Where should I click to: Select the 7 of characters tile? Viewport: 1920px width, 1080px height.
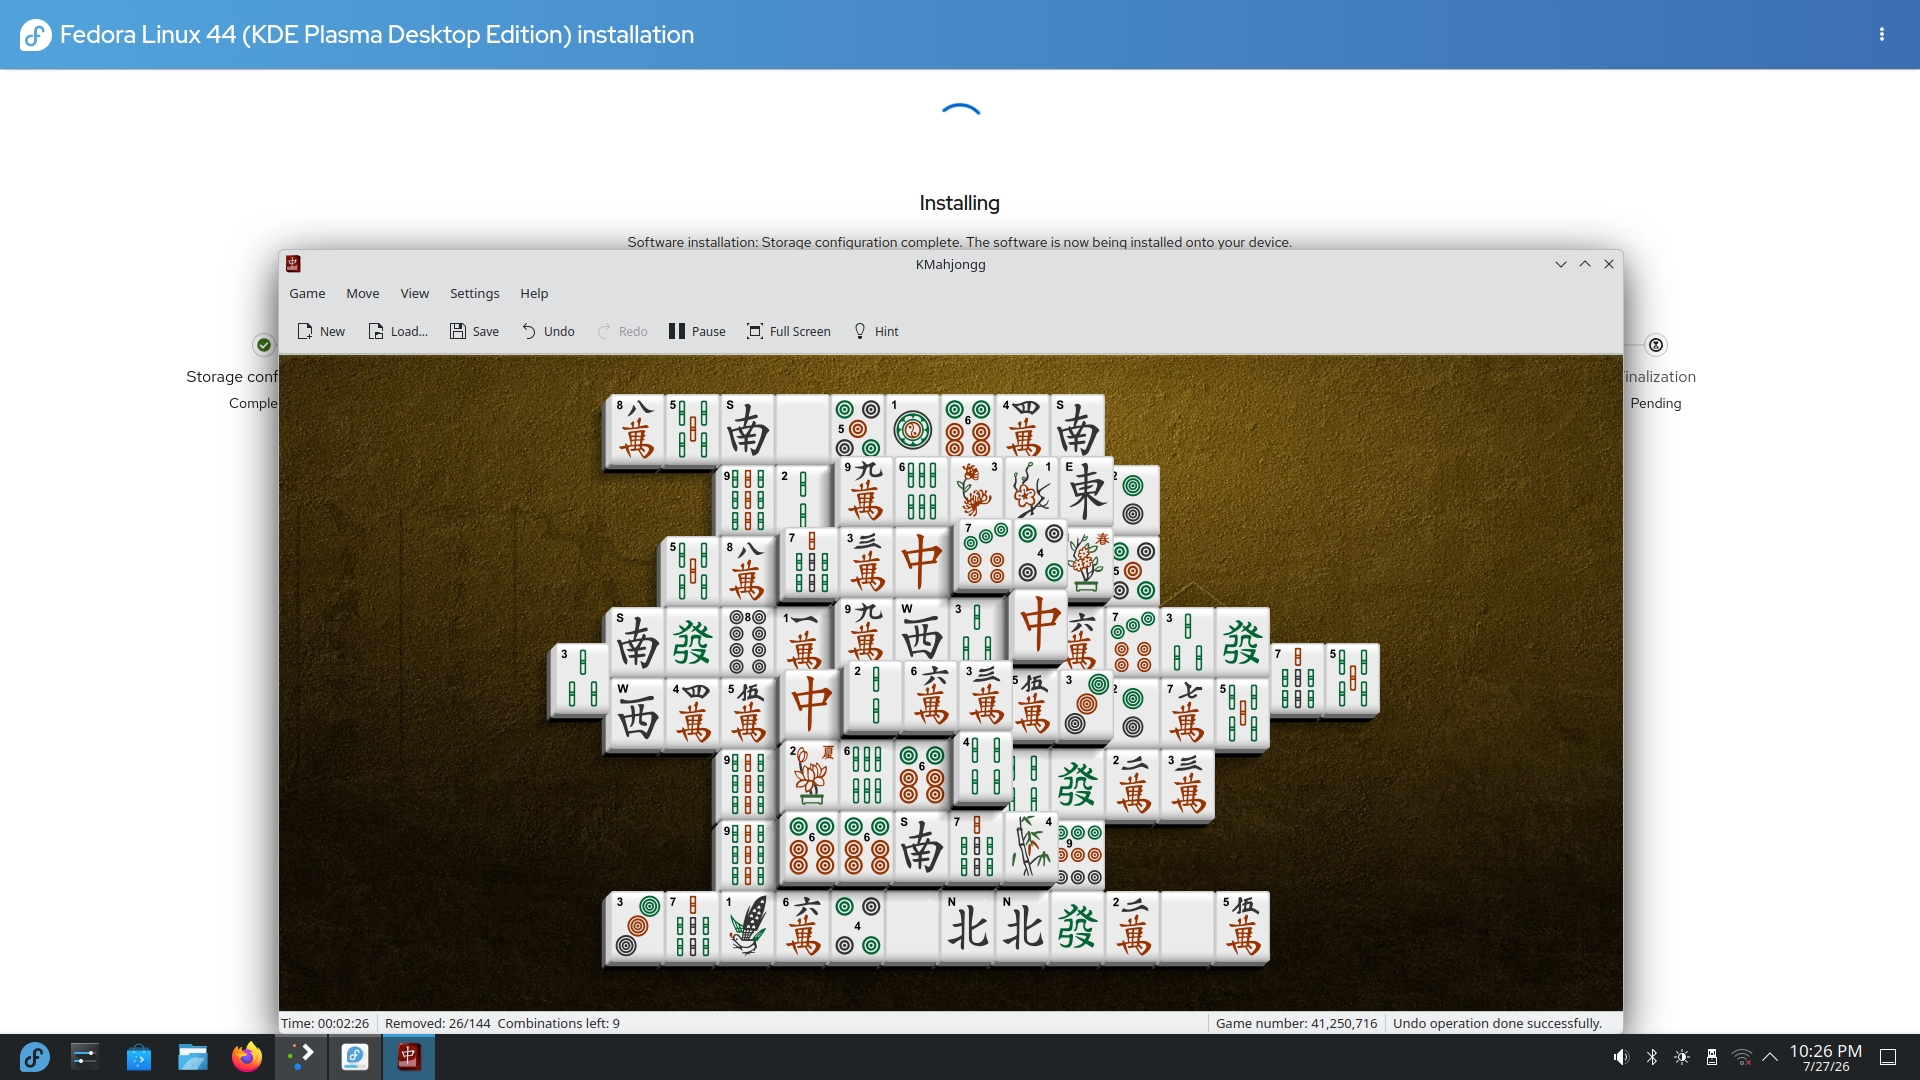point(1187,714)
